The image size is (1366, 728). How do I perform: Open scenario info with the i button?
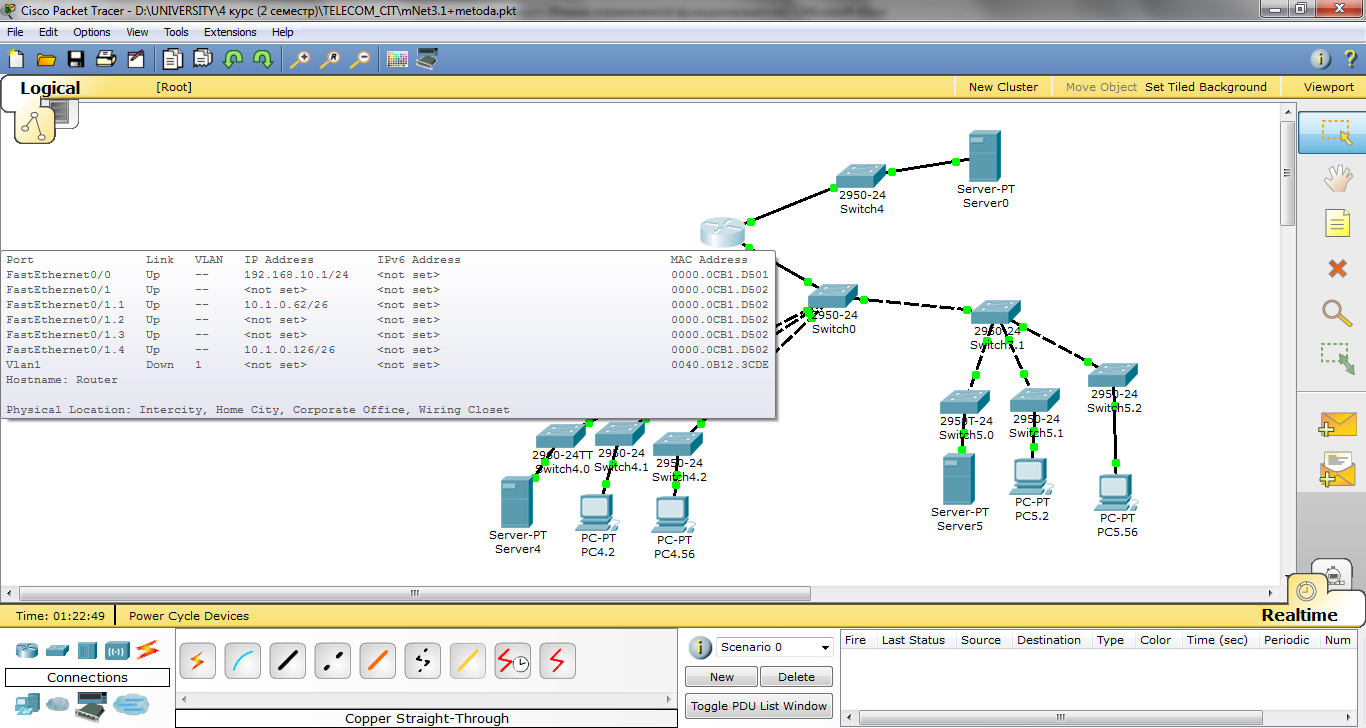[x=700, y=647]
